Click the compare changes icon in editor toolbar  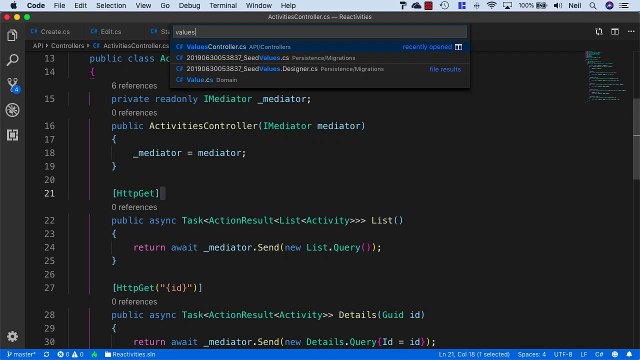tap(599, 31)
